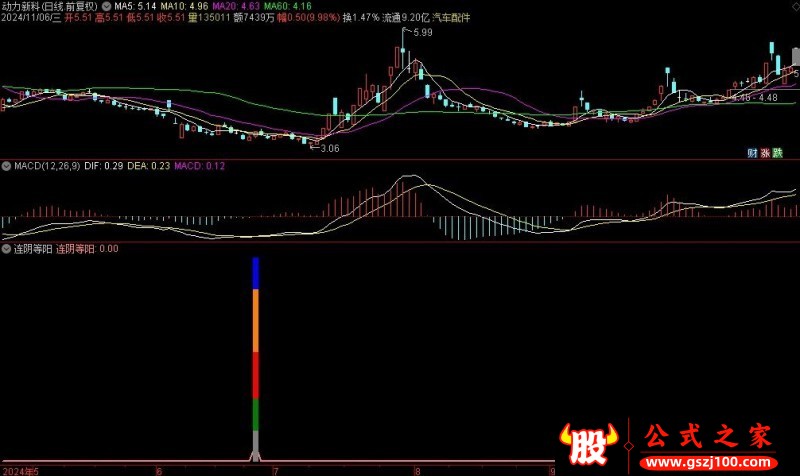
Task: Click the month 6 time axis marker
Action: 159,471
